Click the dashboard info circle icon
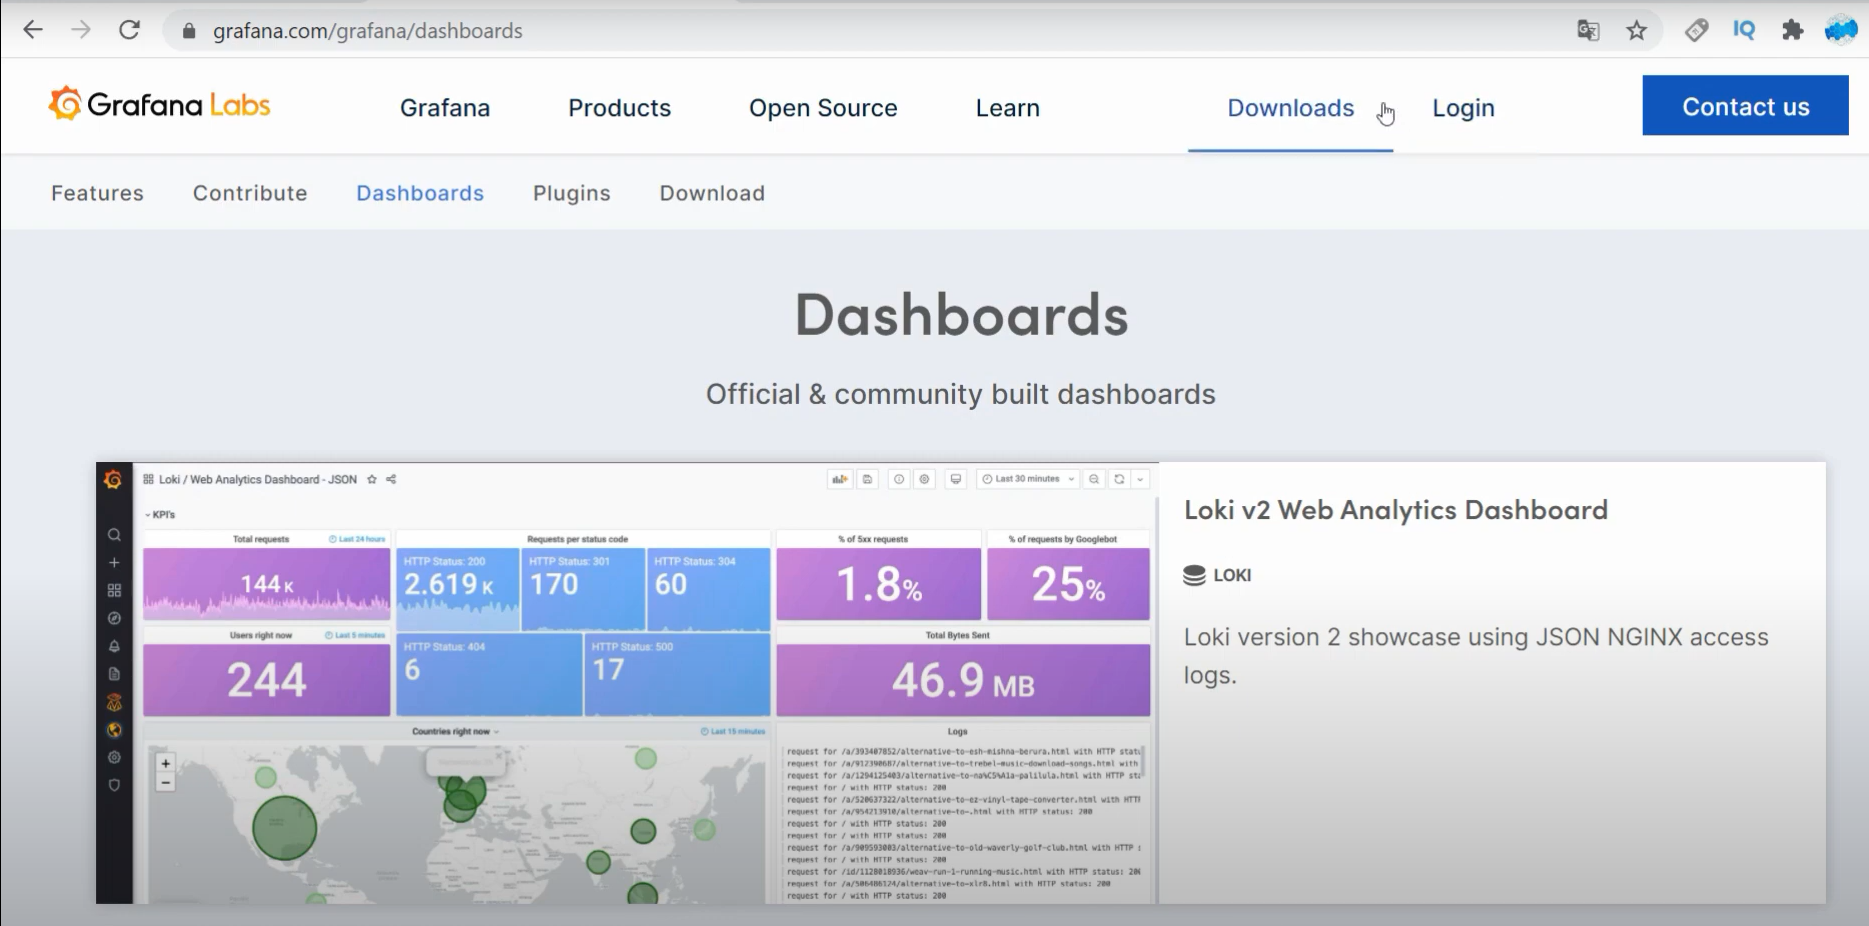Image resolution: width=1869 pixels, height=926 pixels. (x=899, y=480)
